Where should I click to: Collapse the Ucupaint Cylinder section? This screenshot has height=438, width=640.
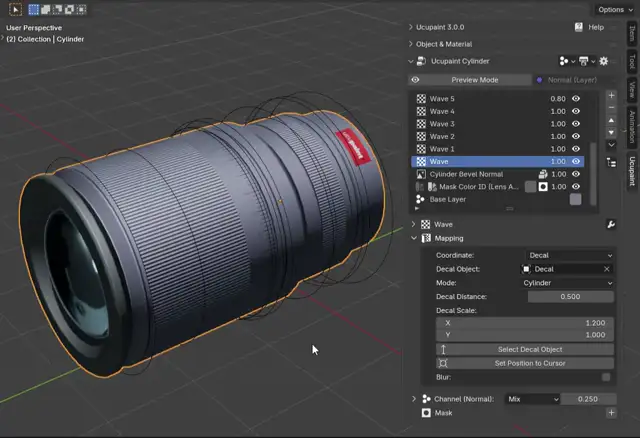click(411, 61)
